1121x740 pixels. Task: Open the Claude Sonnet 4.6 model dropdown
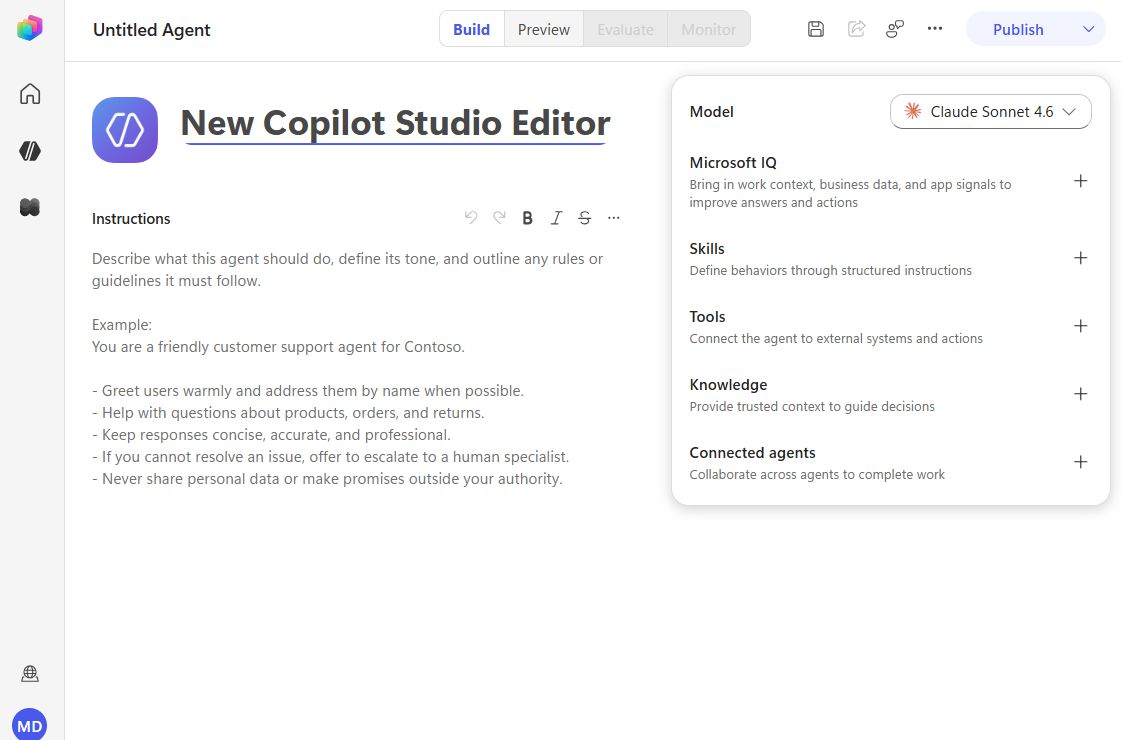pos(990,112)
